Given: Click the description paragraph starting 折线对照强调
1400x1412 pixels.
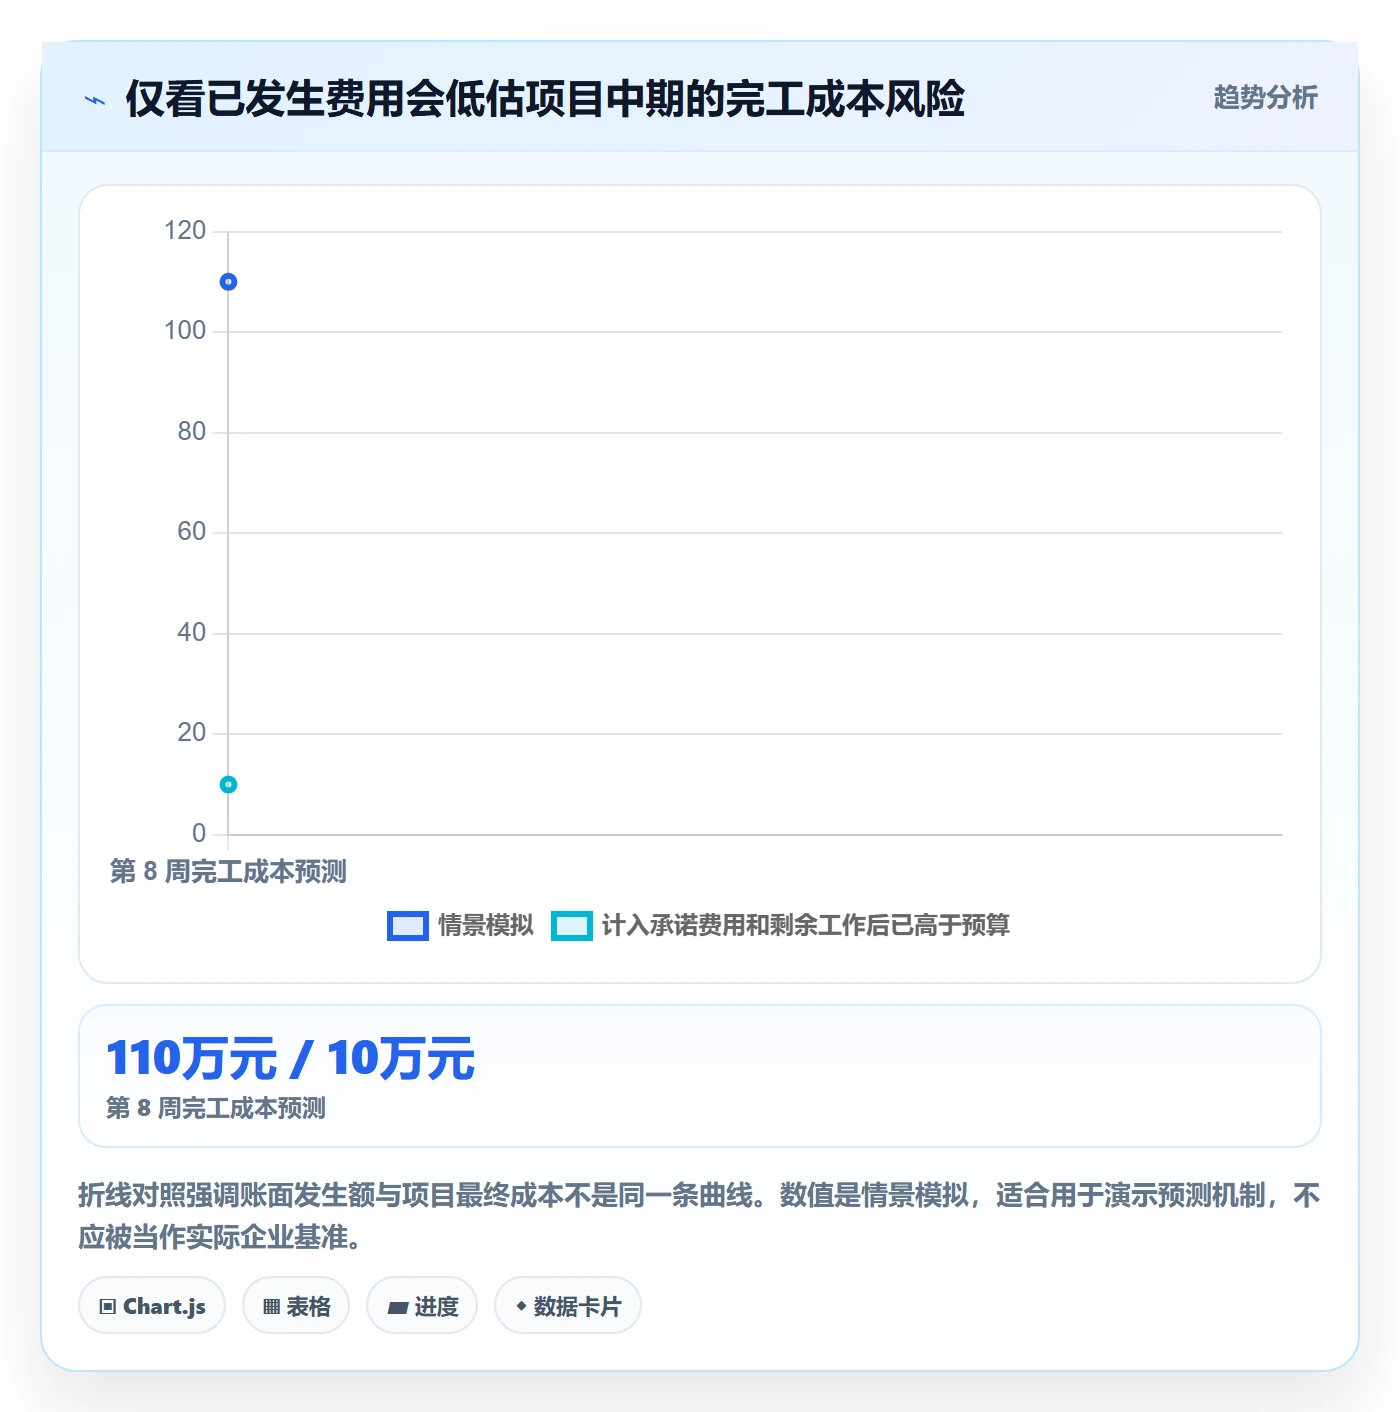Looking at the screenshot, I should (x=699, y=1216).
